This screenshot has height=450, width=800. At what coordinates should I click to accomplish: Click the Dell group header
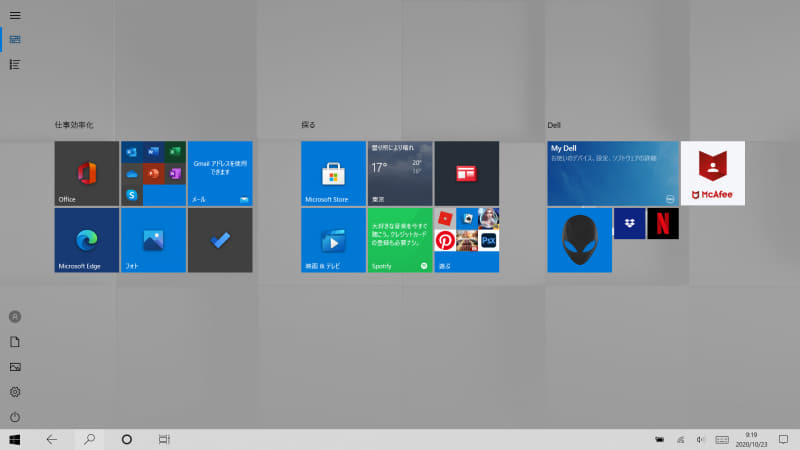point(554,125)
